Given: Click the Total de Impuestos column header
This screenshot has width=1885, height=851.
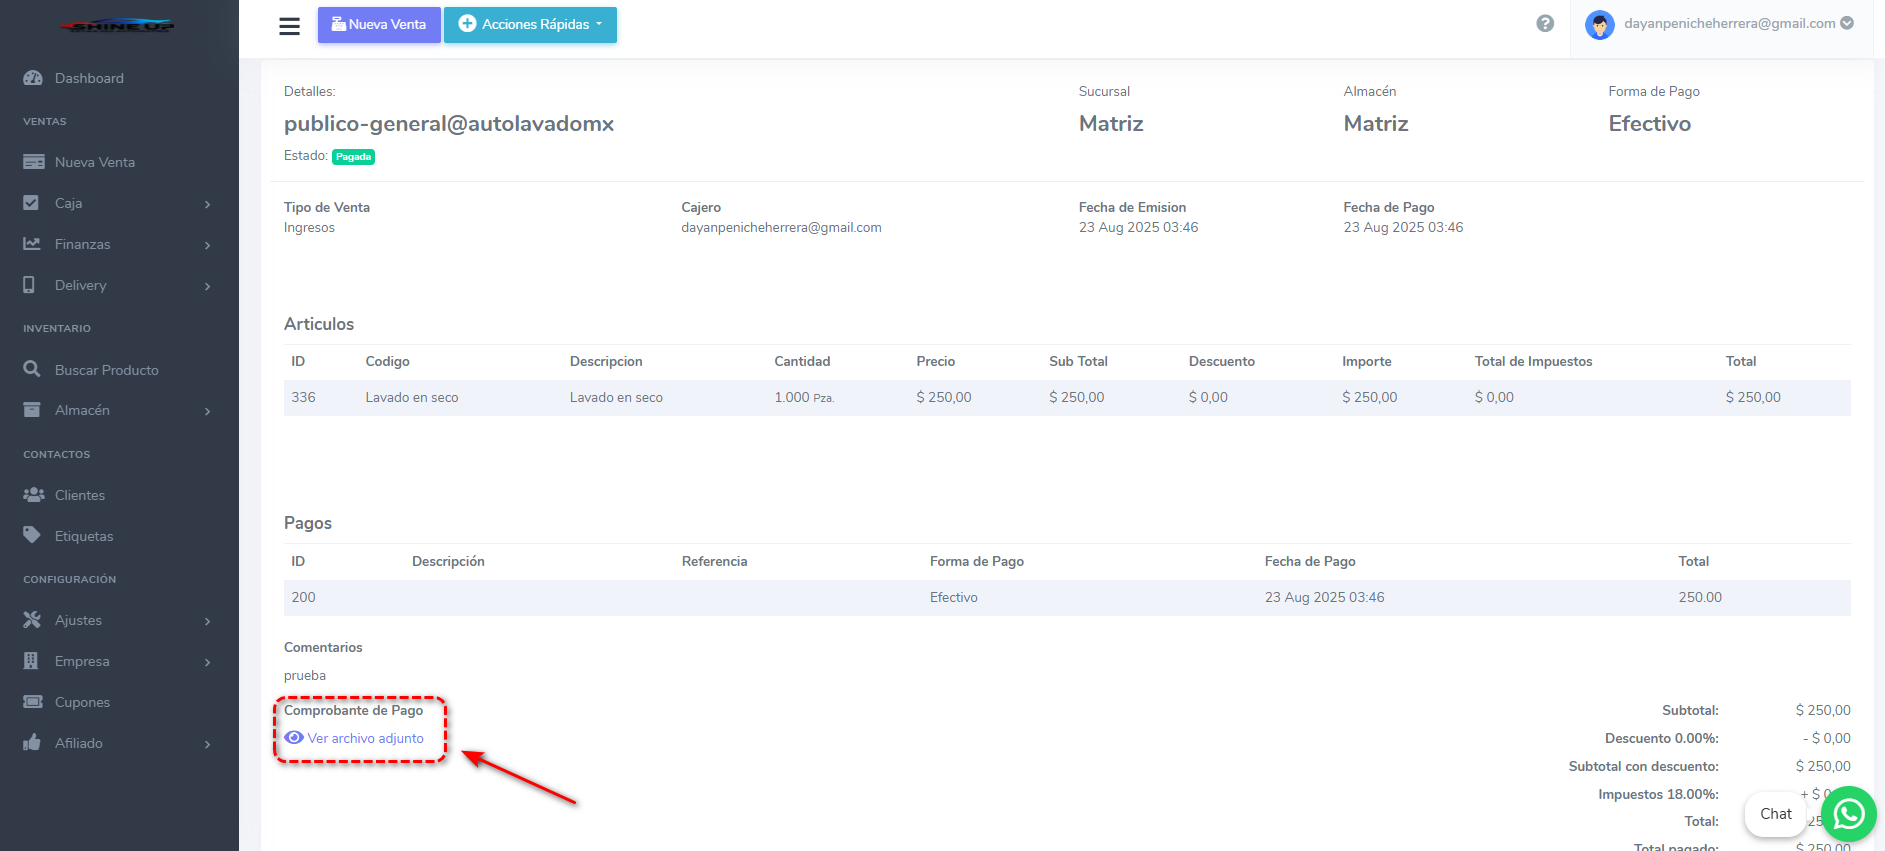Looking at the screenshot, I should 1533,361.
